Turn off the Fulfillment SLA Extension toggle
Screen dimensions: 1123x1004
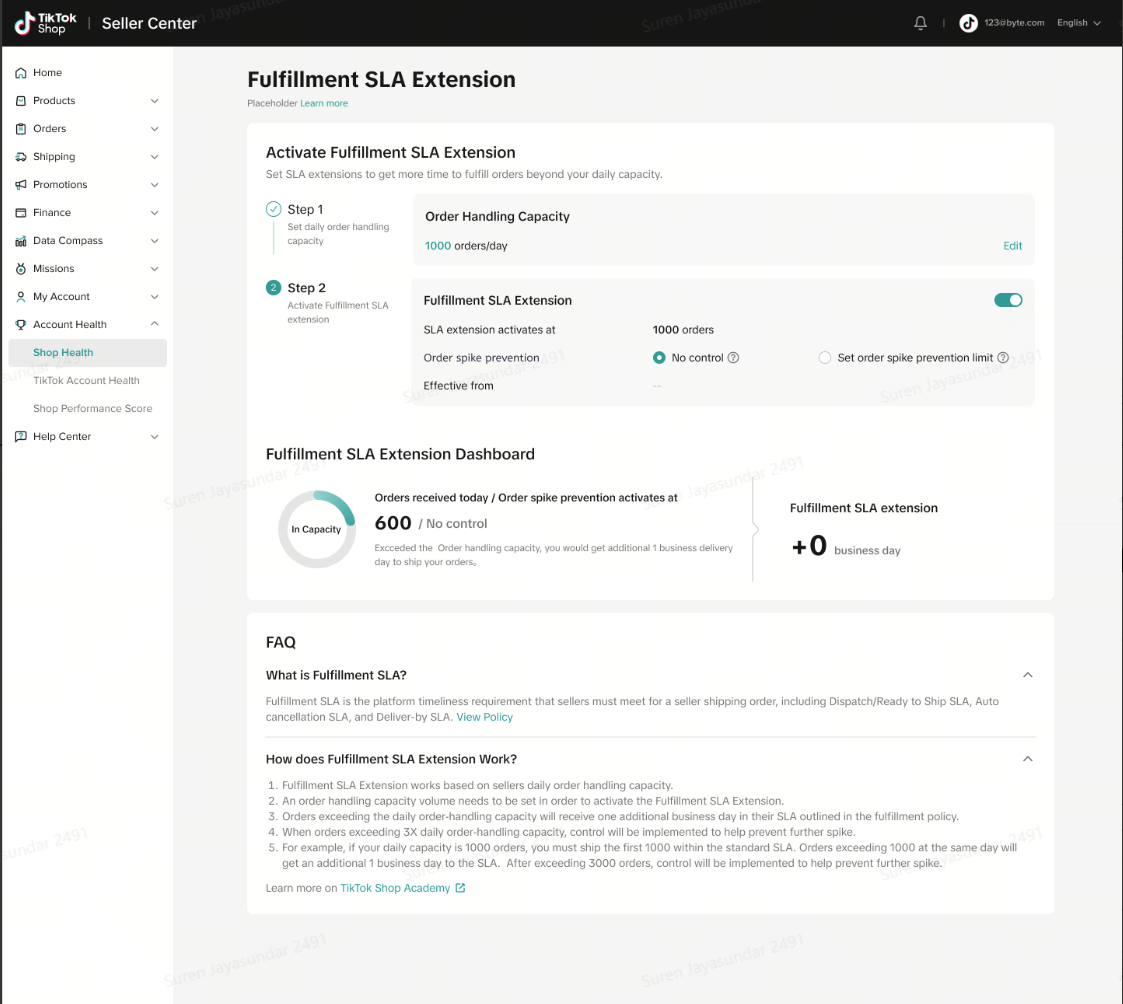click(1008, 300)
